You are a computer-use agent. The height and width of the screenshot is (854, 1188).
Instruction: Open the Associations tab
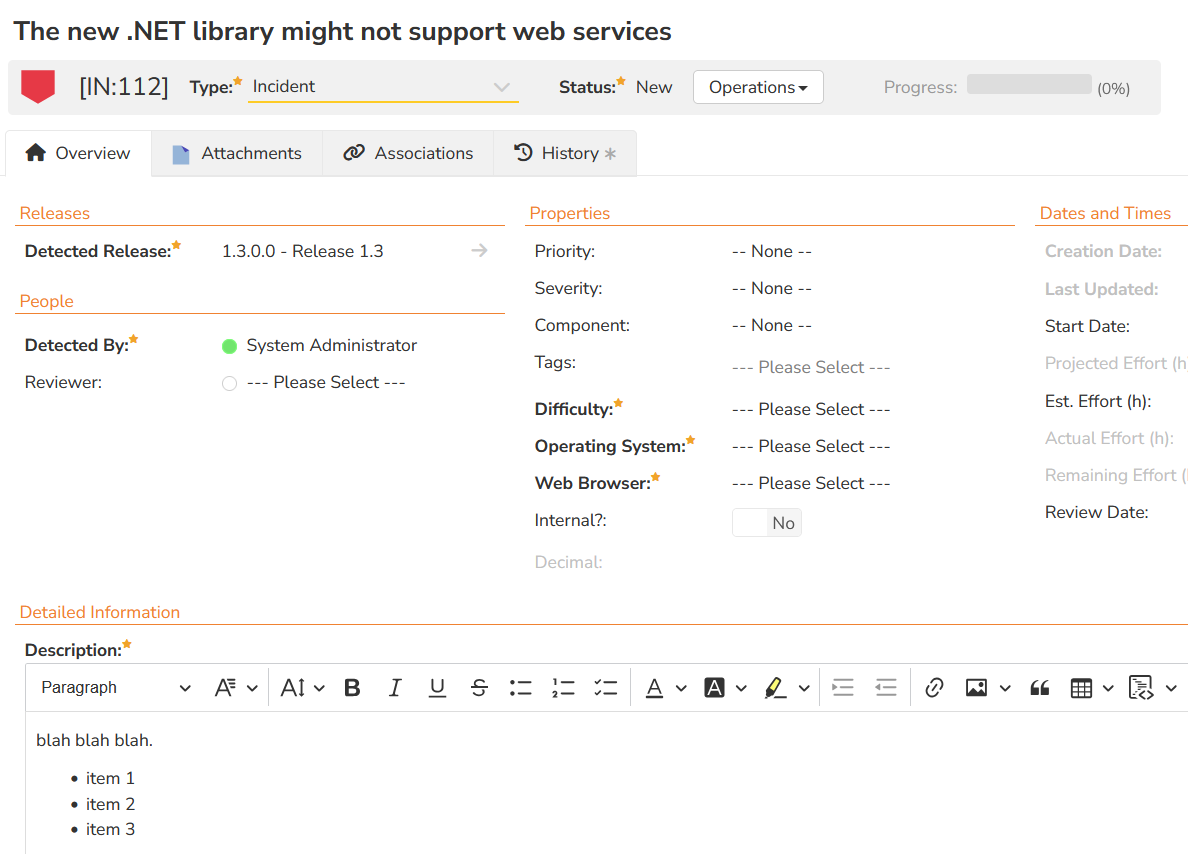pyautogui.click(x=408, y=153)
